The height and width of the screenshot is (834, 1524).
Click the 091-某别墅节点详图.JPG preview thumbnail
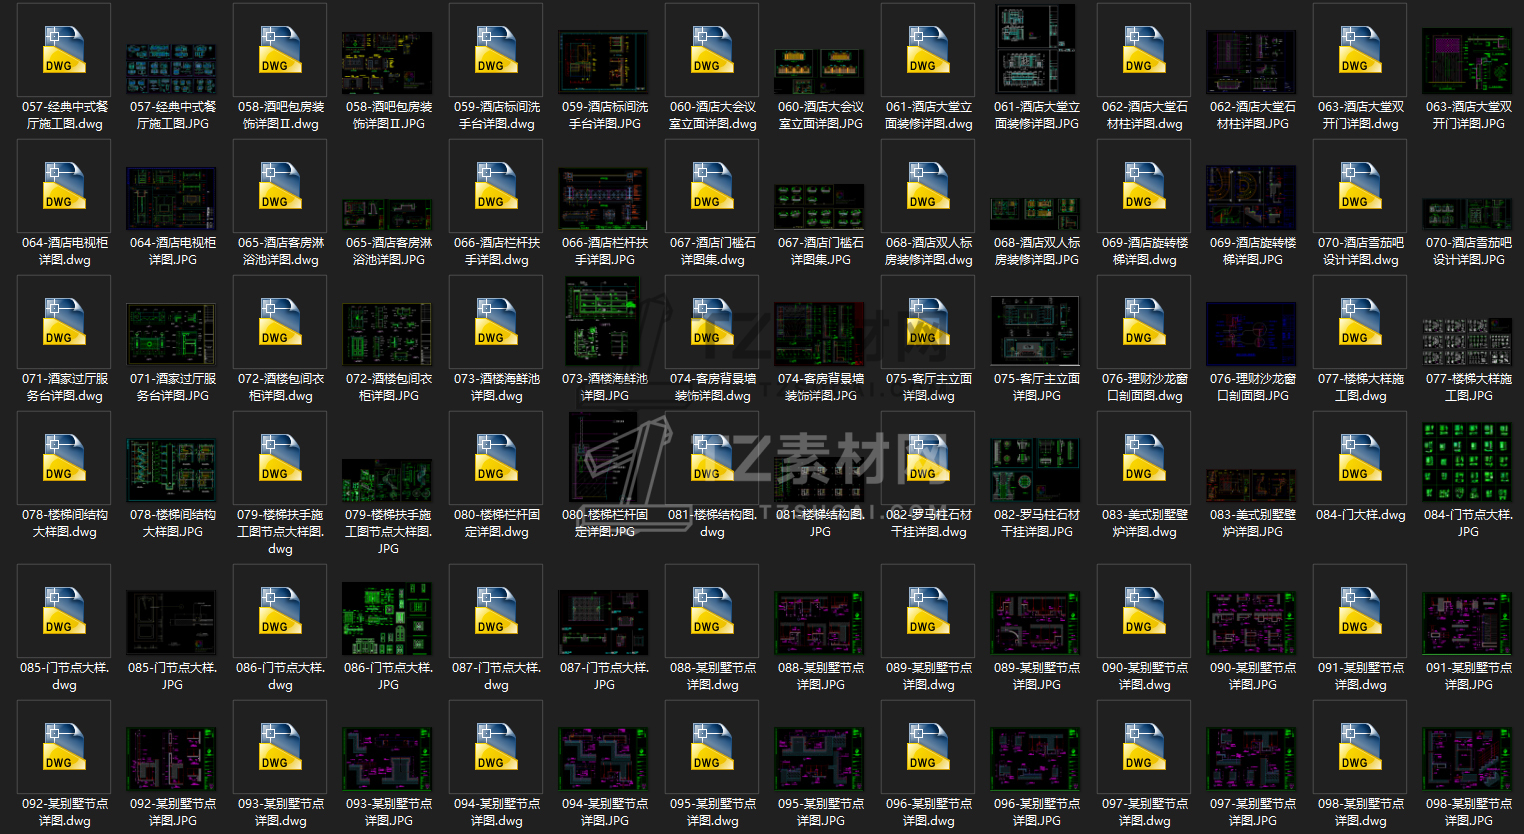(1468, 623)
